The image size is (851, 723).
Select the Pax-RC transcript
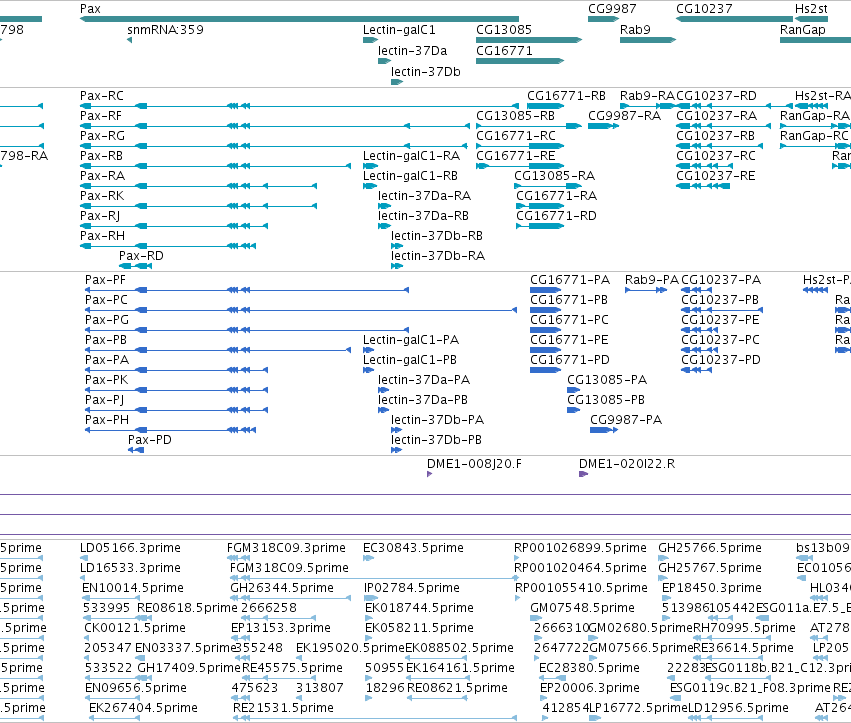tap(299, 106)
